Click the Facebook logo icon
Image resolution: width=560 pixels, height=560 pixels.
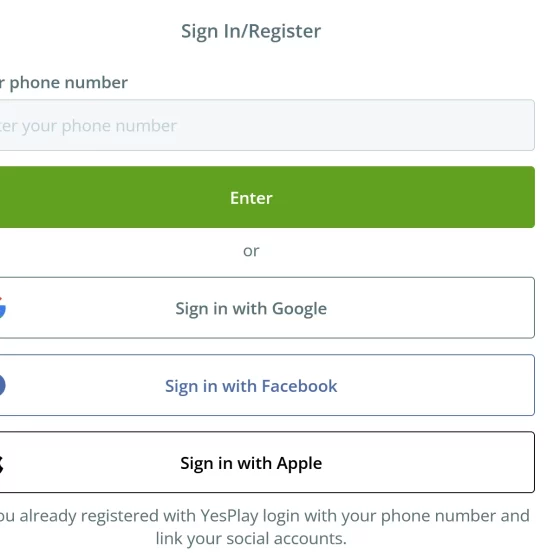tap(2, 385)
